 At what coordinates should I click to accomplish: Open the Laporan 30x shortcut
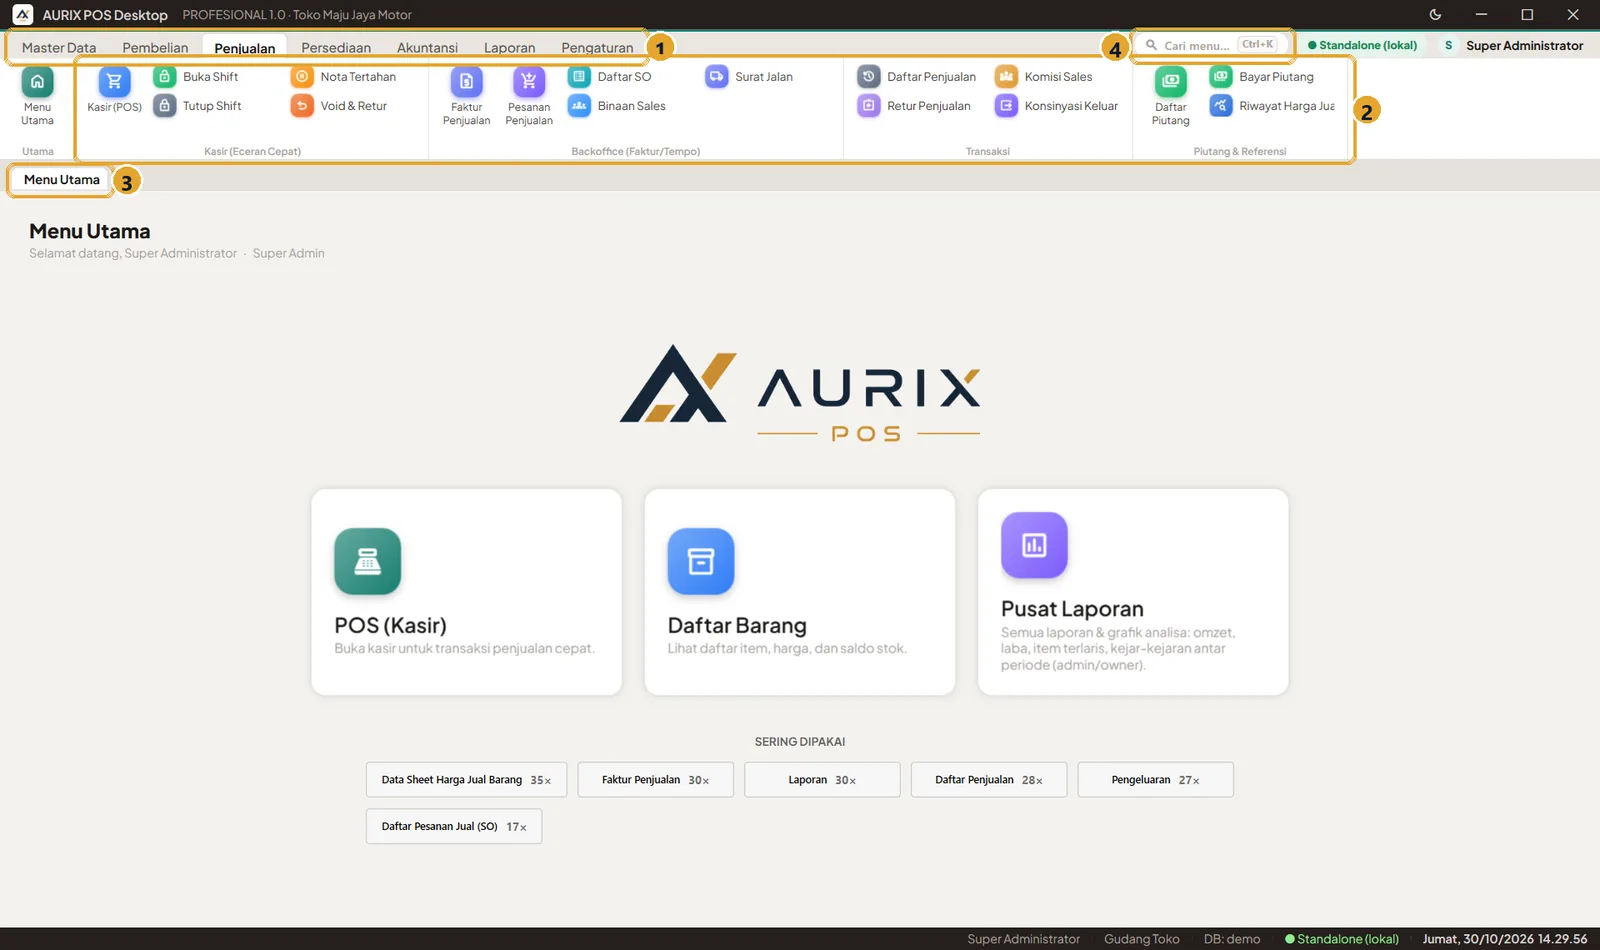coord(822,780)
